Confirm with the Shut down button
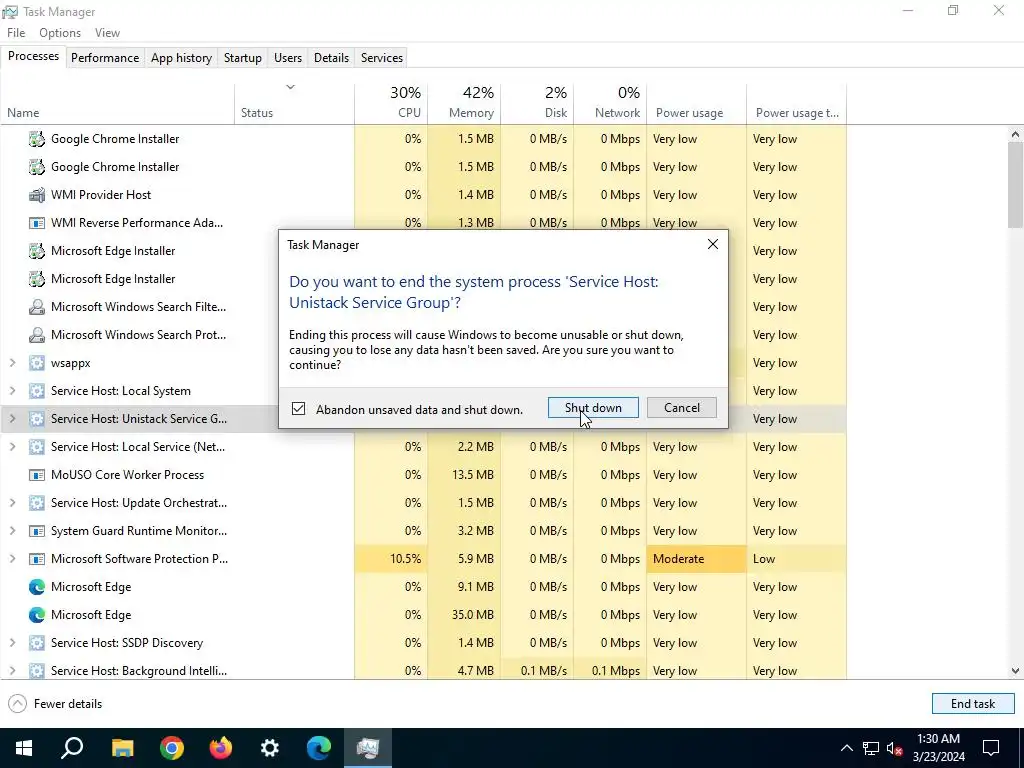1024x768 pixels. click(593, 408)
